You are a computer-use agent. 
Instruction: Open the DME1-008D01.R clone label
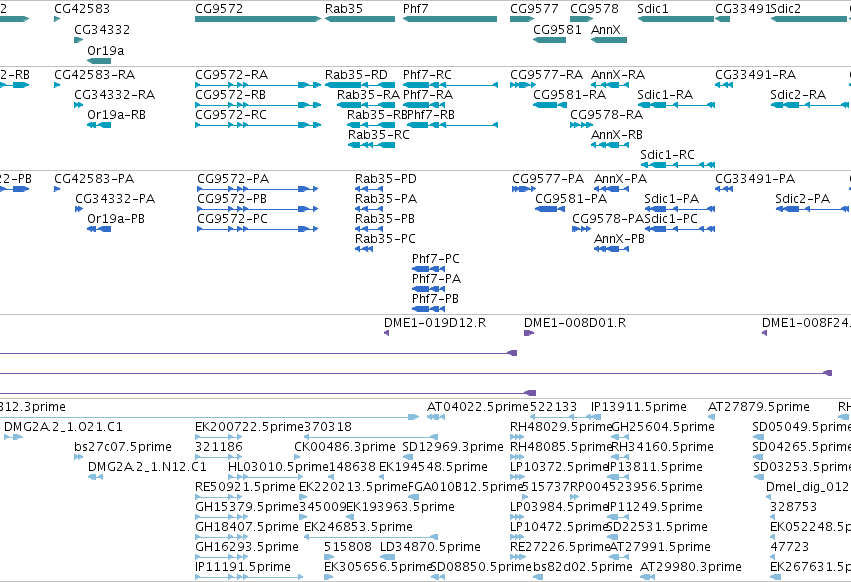click(x=575, y=323)
